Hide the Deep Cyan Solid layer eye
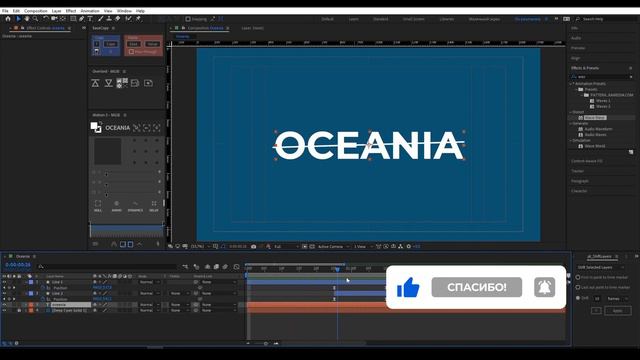640x360 pixels. coord(4,311)
